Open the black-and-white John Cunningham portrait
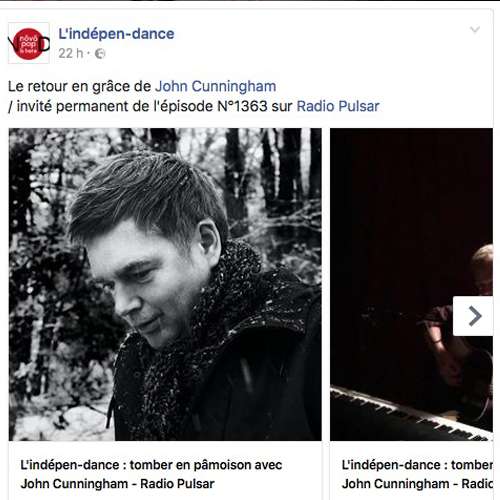500x500 pixels. [165, 284]
